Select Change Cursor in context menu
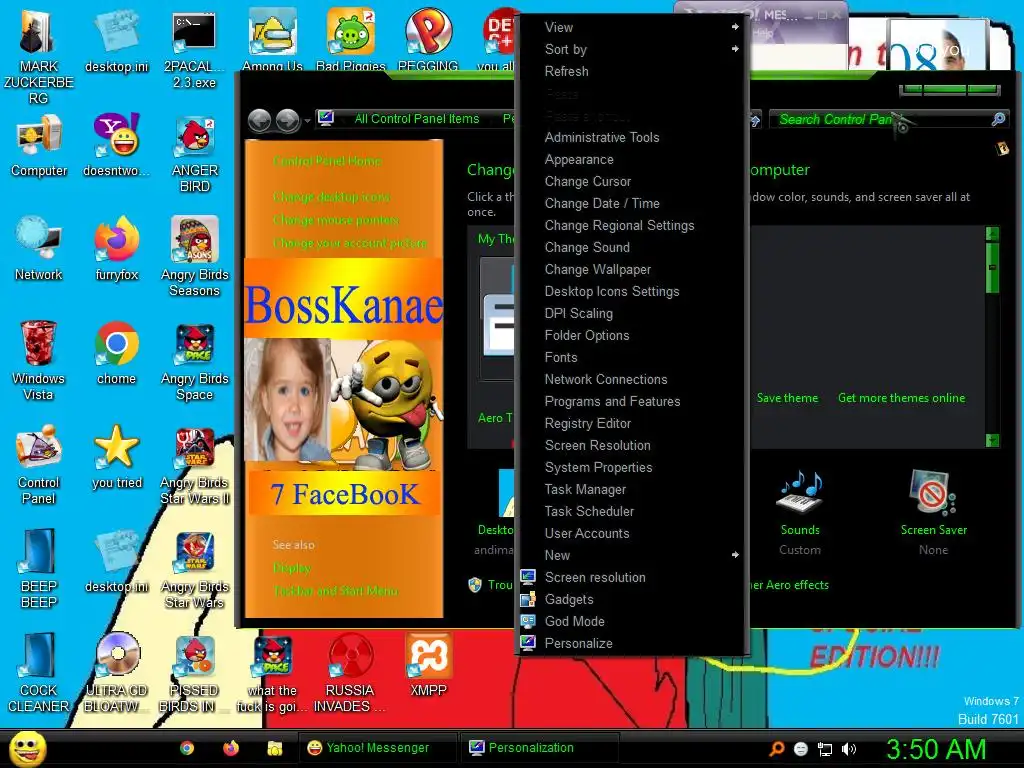1024x768 pixels. tap(632, 182)
